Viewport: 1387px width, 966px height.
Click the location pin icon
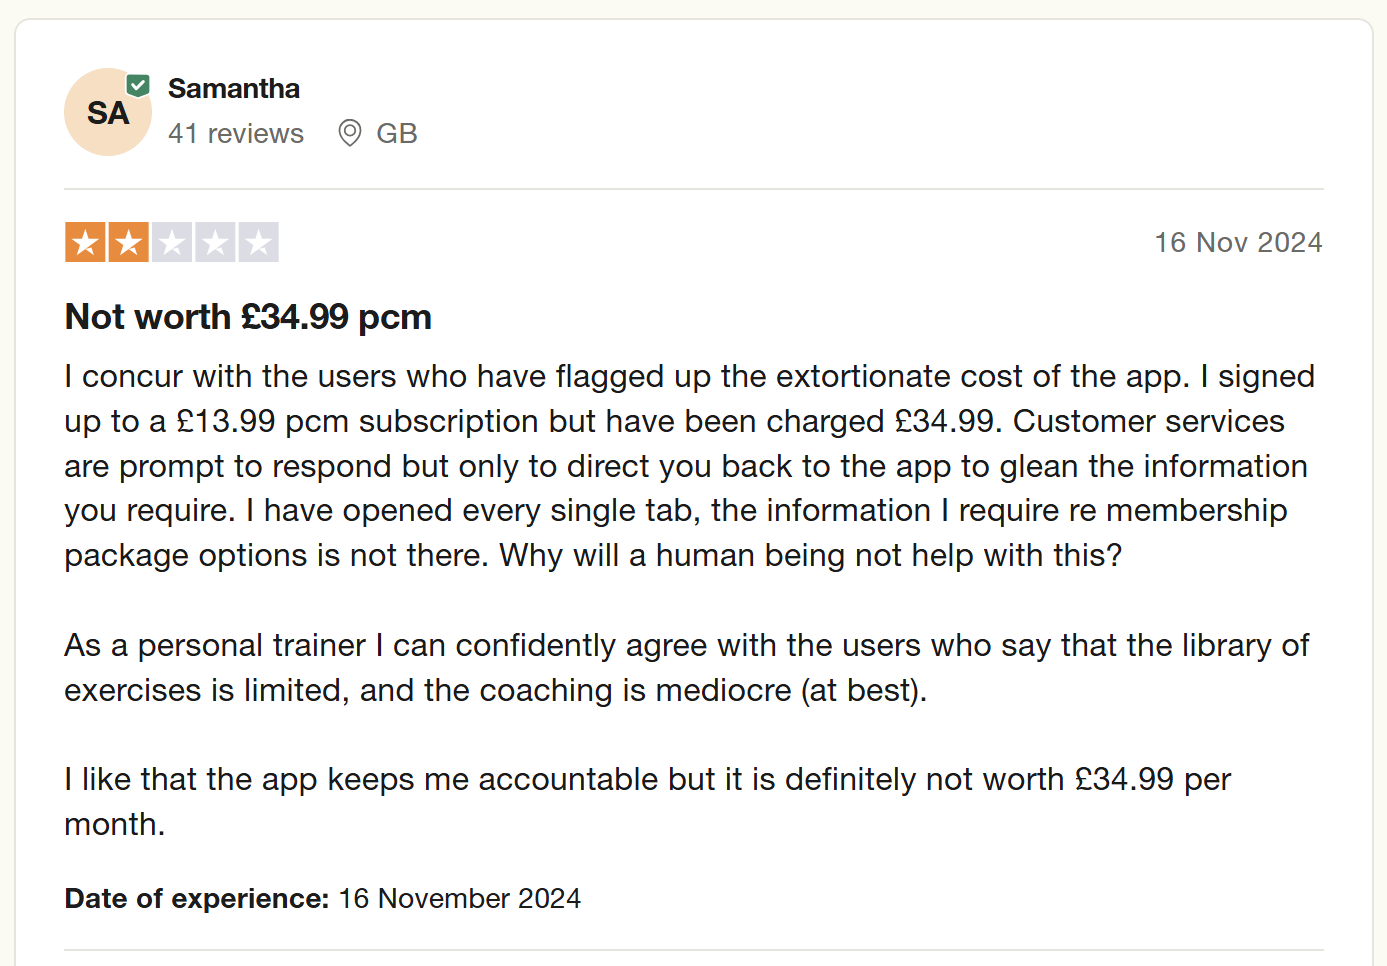pos(350,133)
